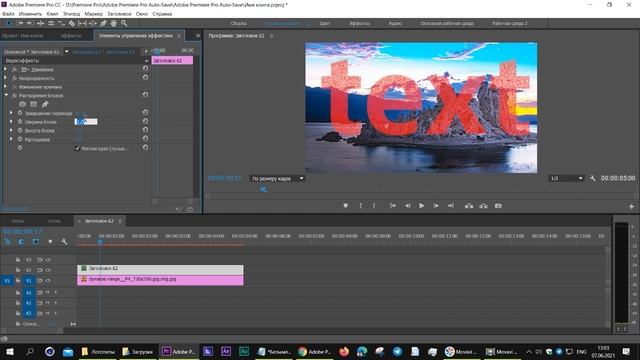This screenshot has width=640, height=360.
Task: Toggle animation stopwatch for Высота блока
Action: pos(20,130)
